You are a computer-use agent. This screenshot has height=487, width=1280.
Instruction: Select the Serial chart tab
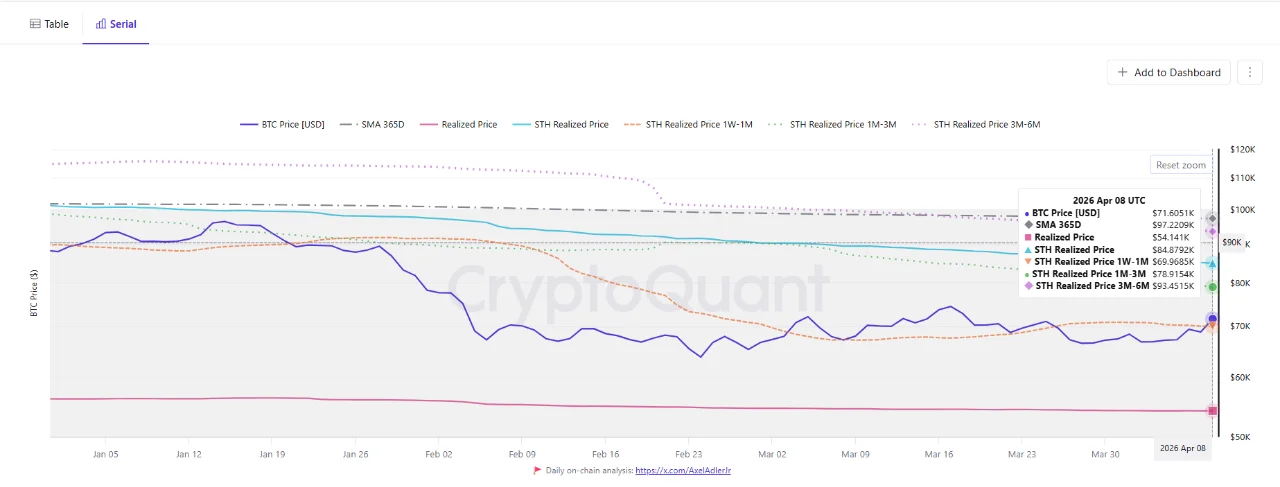(116, 23)
